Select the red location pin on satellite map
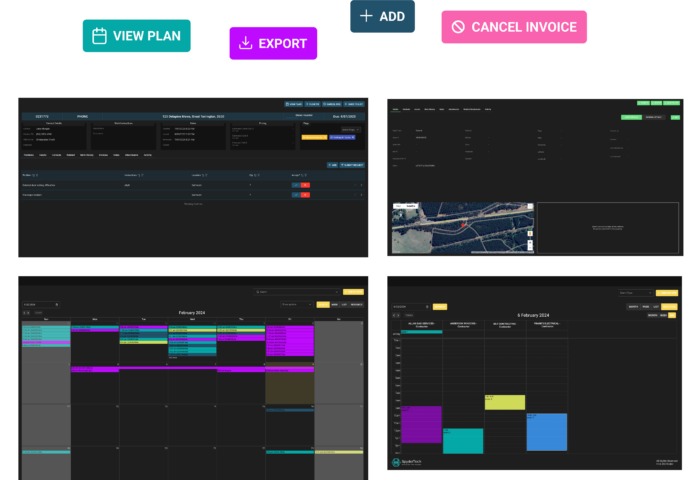This screenshot has width=700, height=480. (x=462, y=226)
